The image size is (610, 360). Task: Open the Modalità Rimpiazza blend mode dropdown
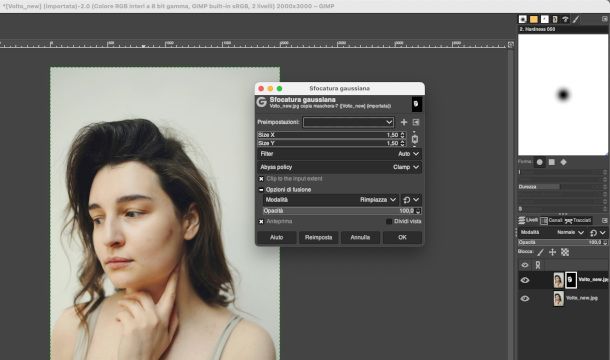[x=331, y=200]
